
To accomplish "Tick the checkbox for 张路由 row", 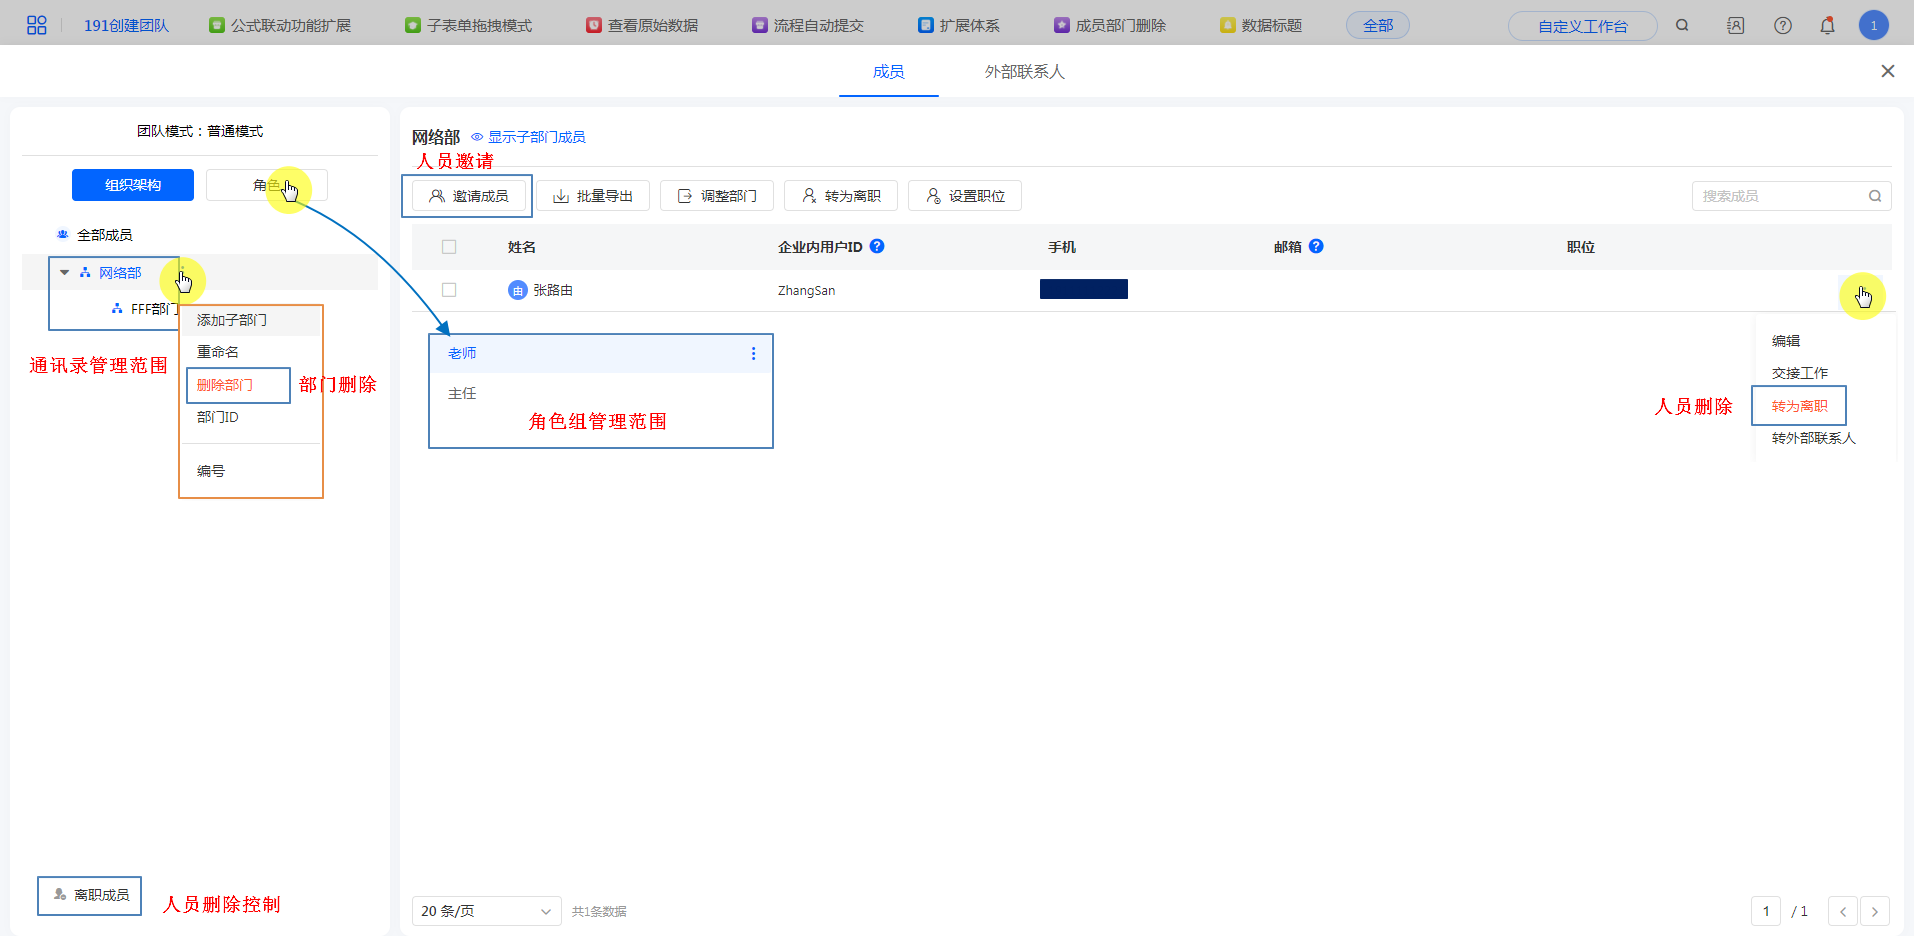I will pyautogui.click(x=449, y=290).
